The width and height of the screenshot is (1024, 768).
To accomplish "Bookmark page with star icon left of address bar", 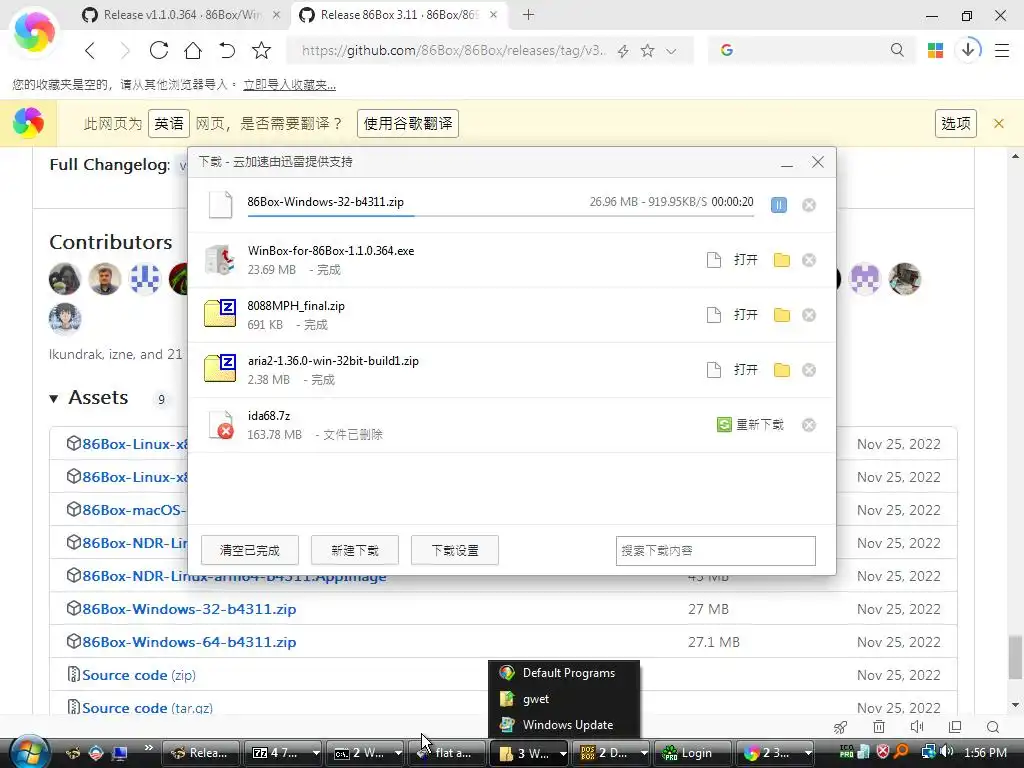I will tap(261, 50).
